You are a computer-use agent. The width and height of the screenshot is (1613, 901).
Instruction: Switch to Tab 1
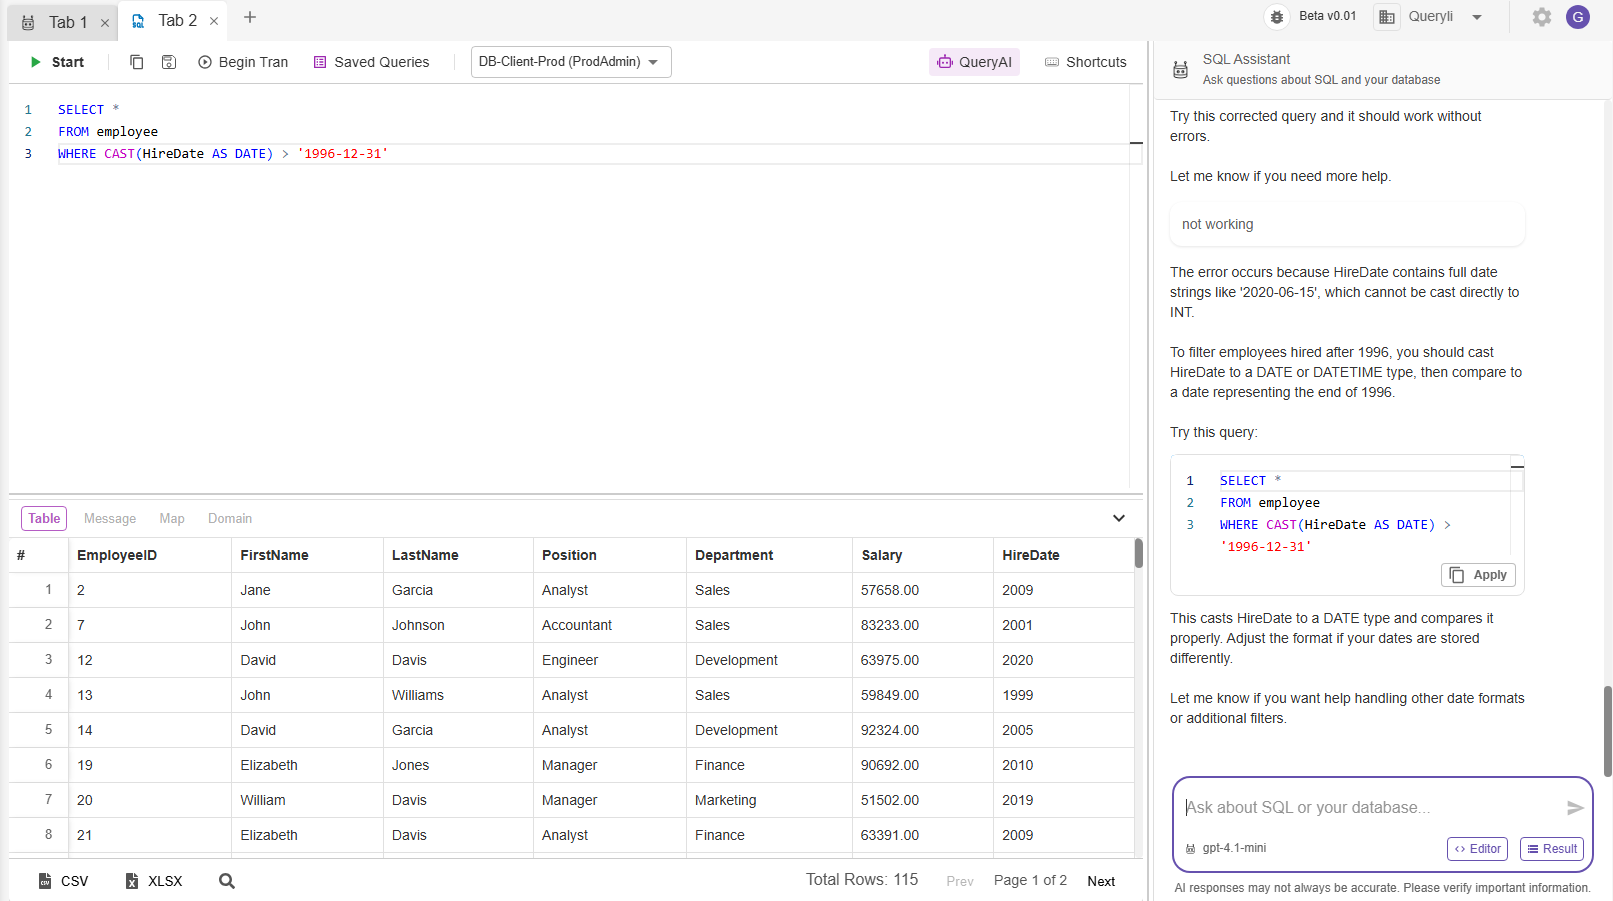click(67, 22)
